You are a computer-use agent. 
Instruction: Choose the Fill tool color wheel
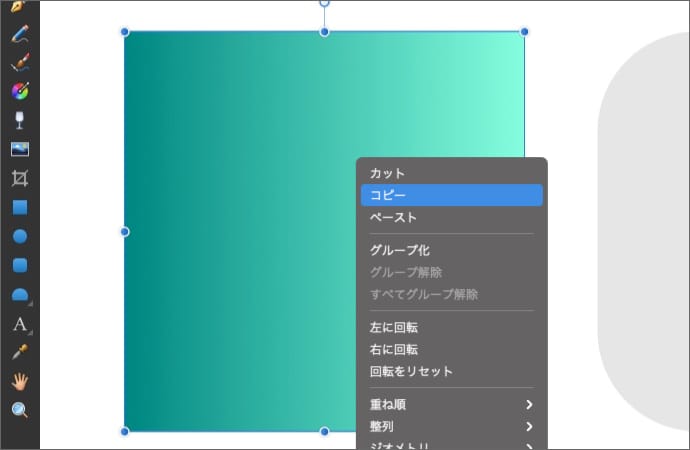pyautogui.click(x=19, y=92)
